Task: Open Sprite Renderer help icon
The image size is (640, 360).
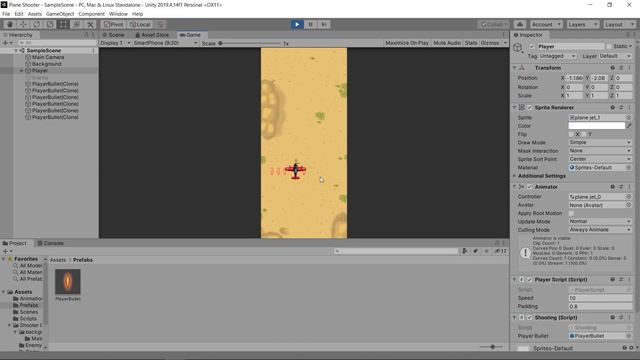Action: (612, 107)
